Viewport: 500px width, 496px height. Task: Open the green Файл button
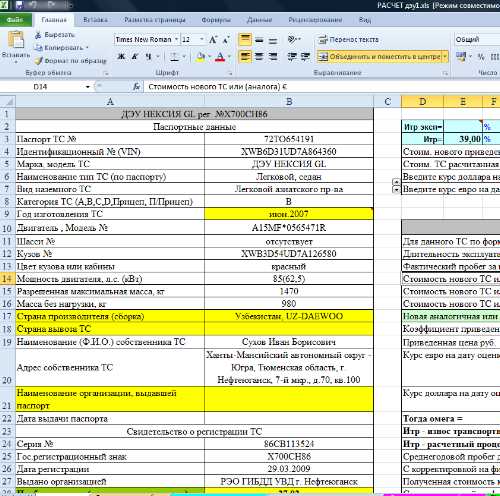(x=15, y=20)
